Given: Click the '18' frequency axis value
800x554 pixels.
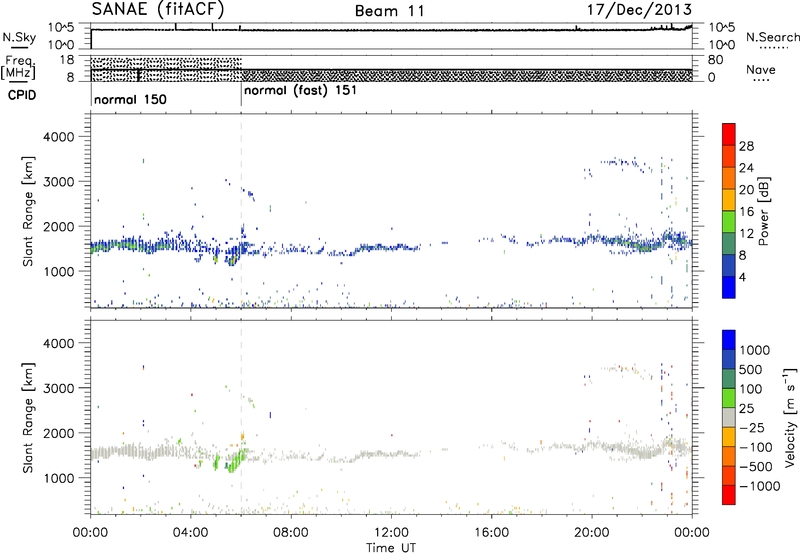Looking at the screenshot, I should (67, 60).
